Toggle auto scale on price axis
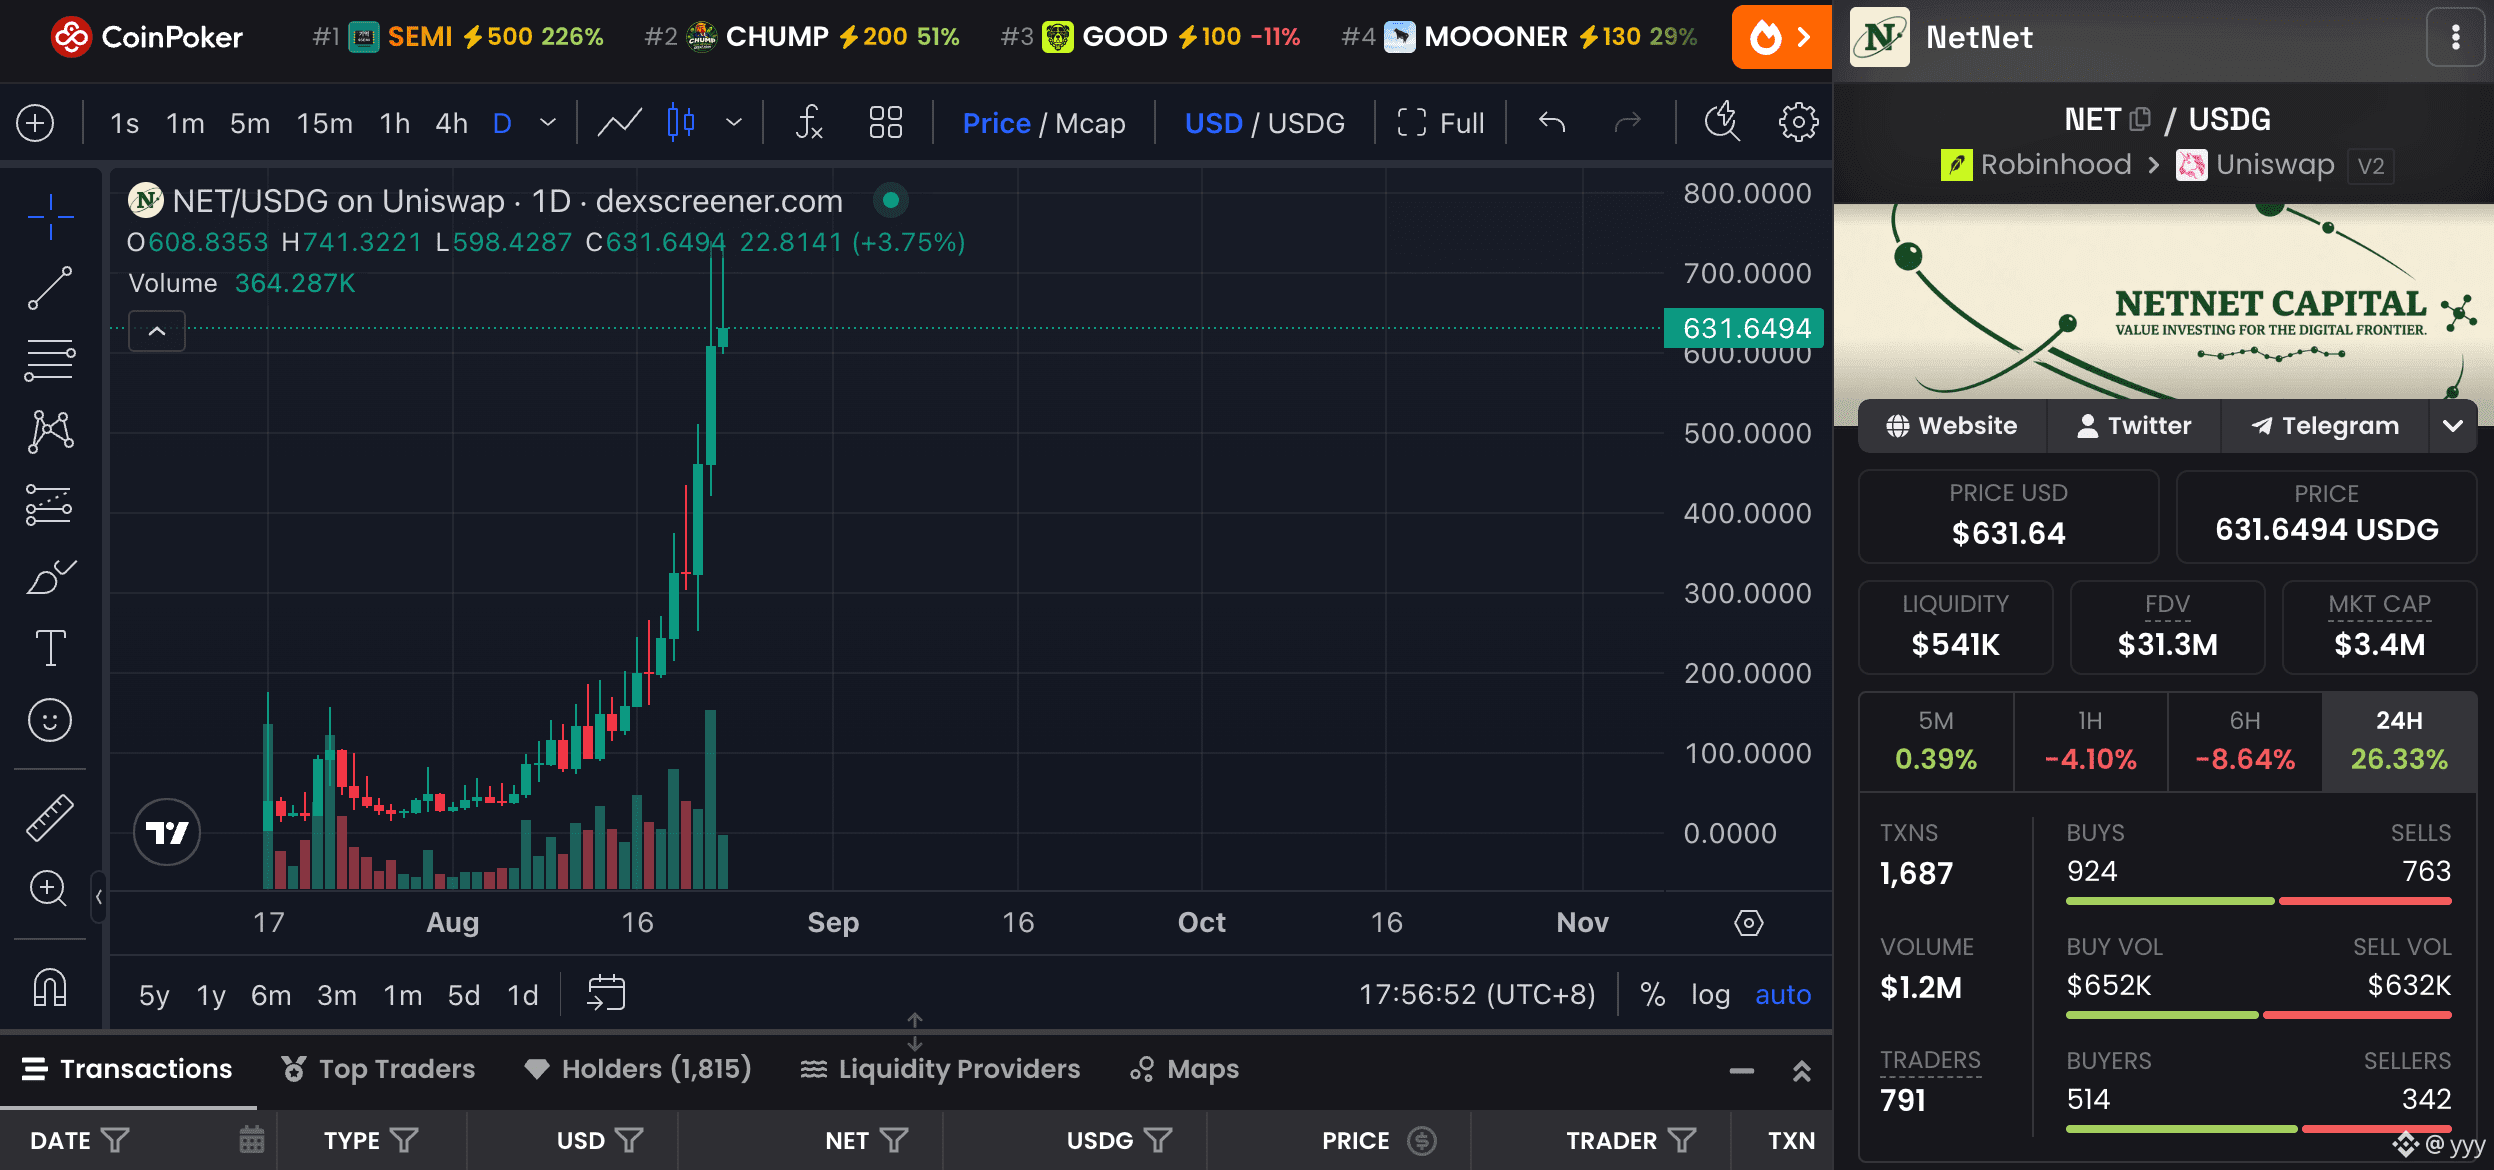The width and height of the screenshot is (2494, 1170). pyautogui.click(x=1783, y=994)
